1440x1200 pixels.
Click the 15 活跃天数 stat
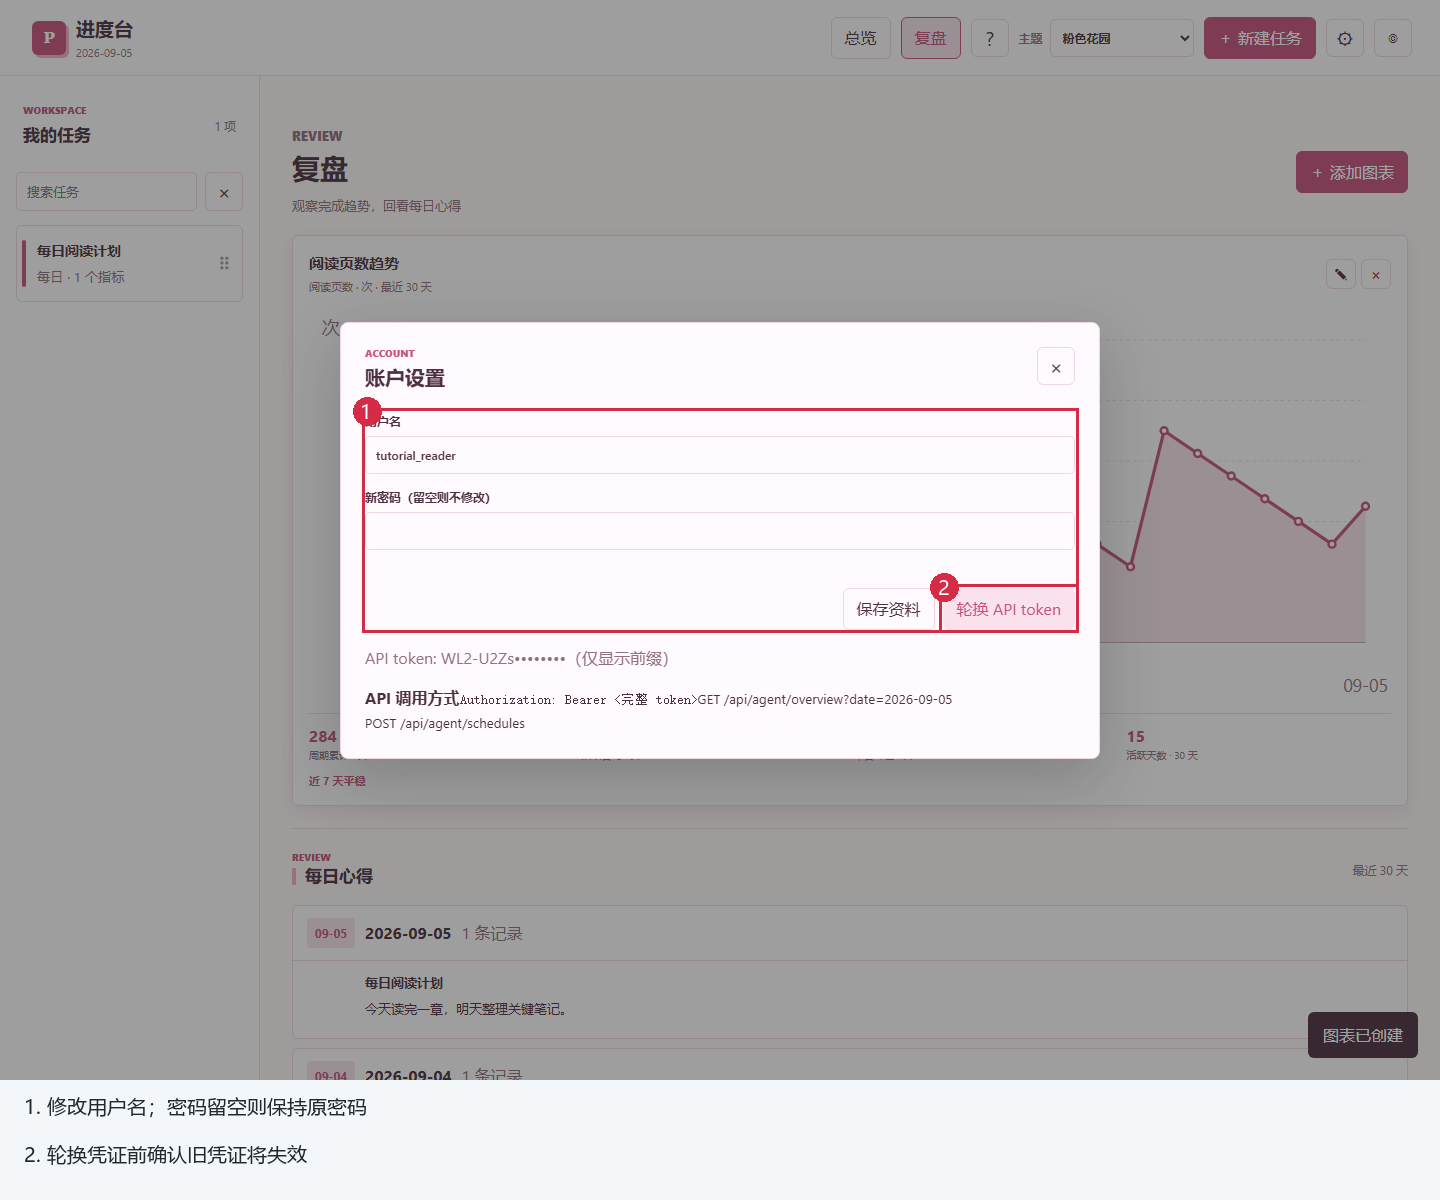coord(1162,744)
